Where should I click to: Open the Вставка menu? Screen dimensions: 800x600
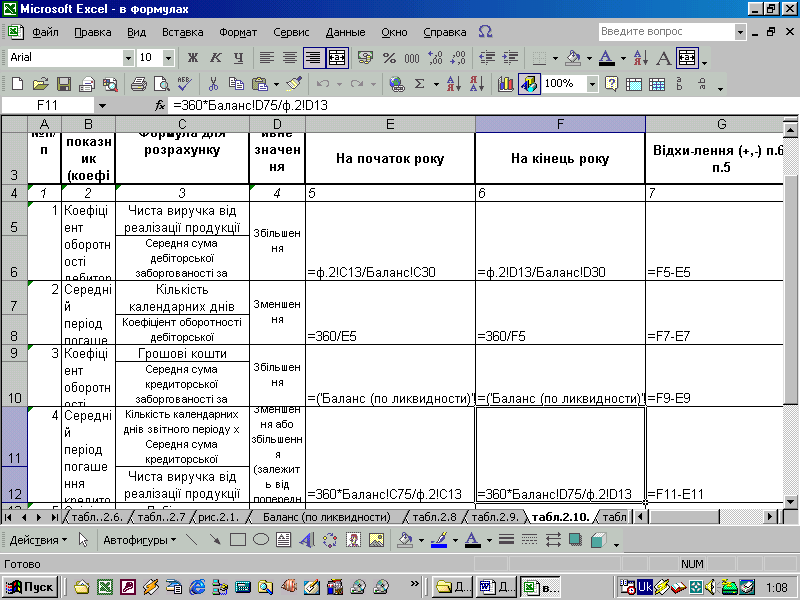183,32
